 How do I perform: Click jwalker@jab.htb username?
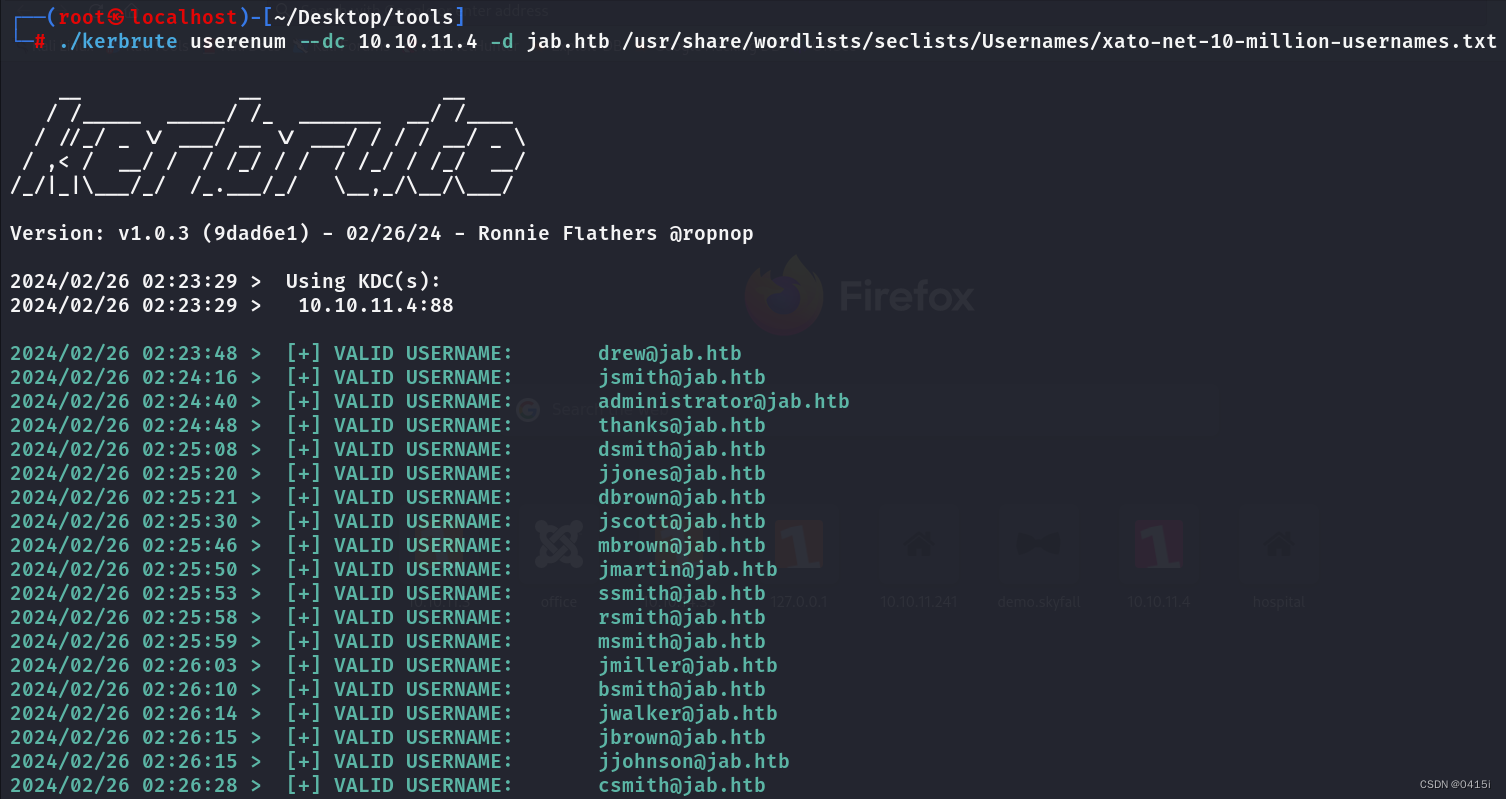tap(688, 714)
